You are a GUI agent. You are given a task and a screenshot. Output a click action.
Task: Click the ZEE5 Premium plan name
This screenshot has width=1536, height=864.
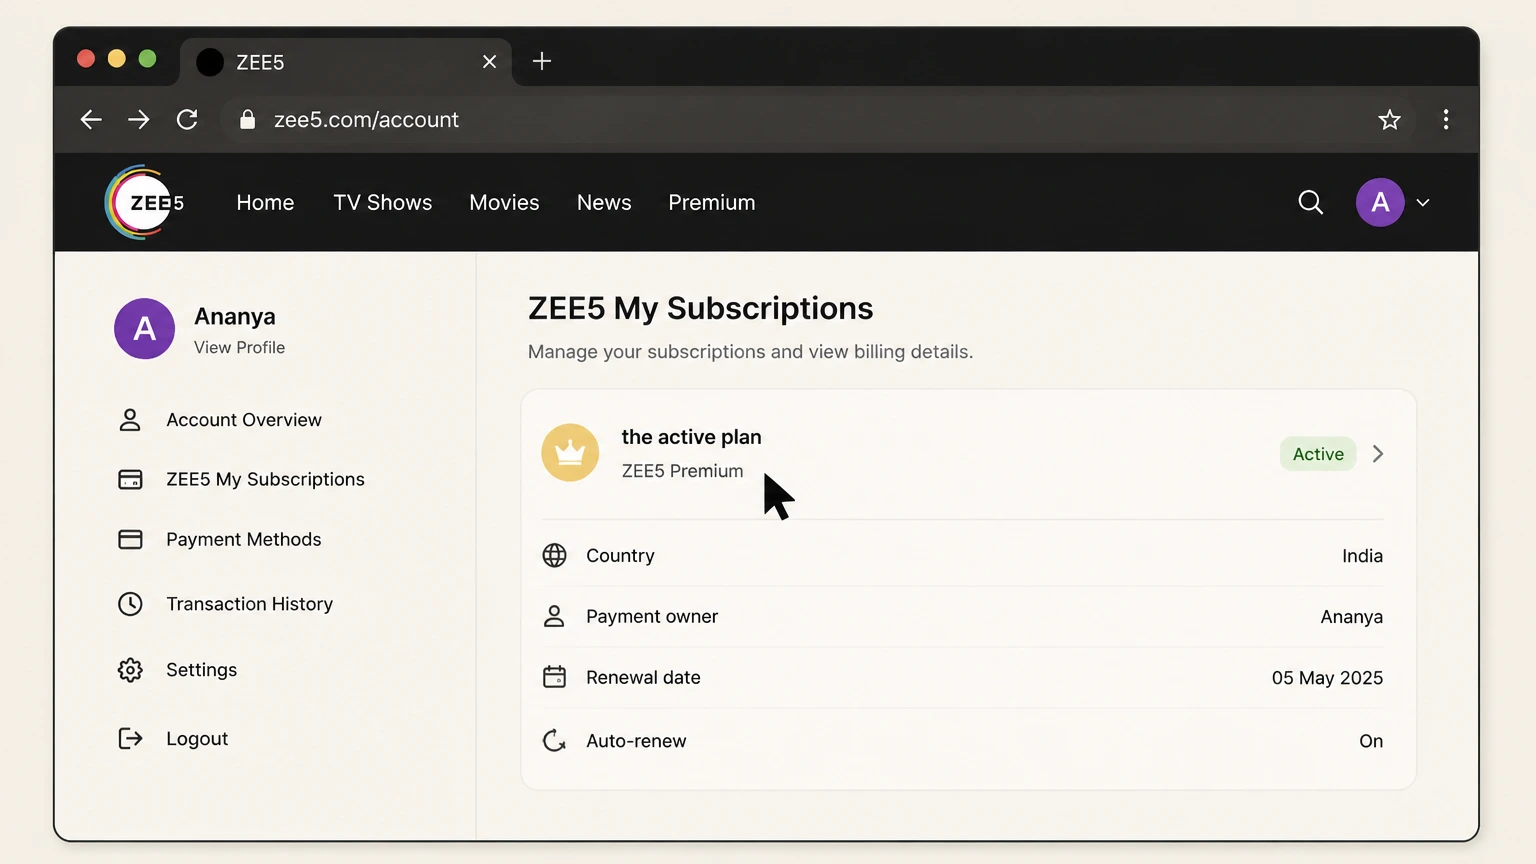682,471
